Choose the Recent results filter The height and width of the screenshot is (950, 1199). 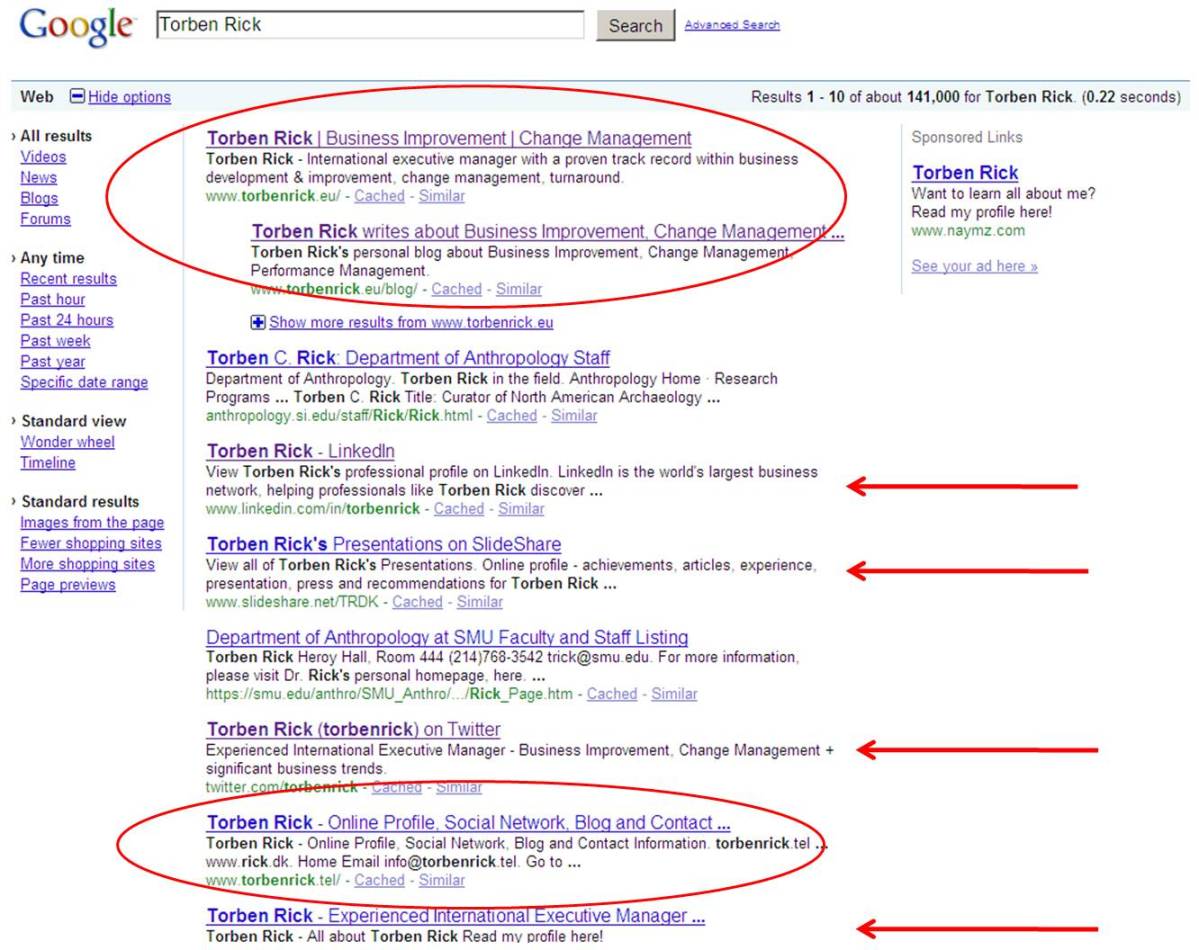pyautogui.click(x=68, y=278)
